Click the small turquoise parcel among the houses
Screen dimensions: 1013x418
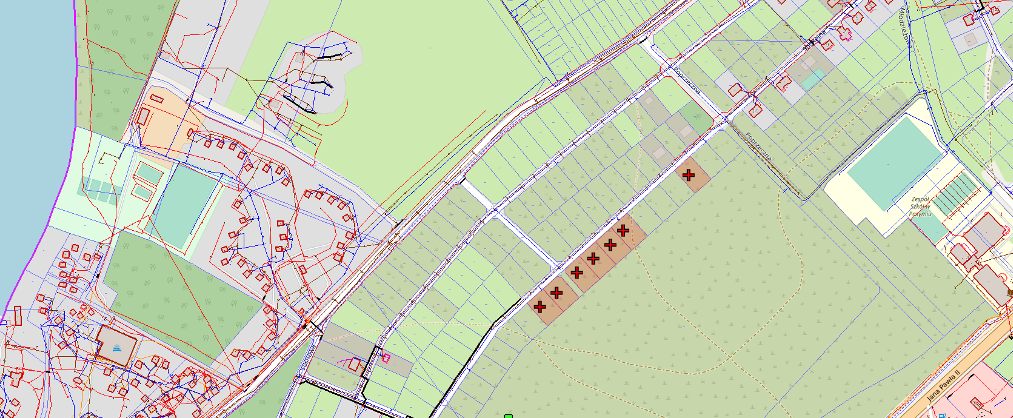tap(813, 77)
